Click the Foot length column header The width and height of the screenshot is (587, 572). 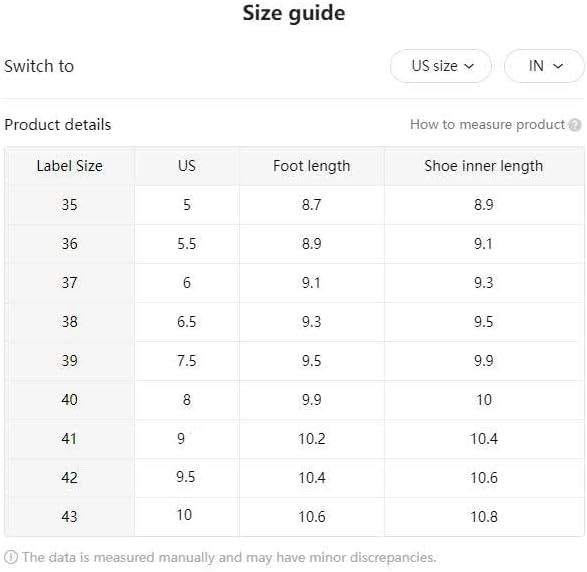[x=311, y=166]
